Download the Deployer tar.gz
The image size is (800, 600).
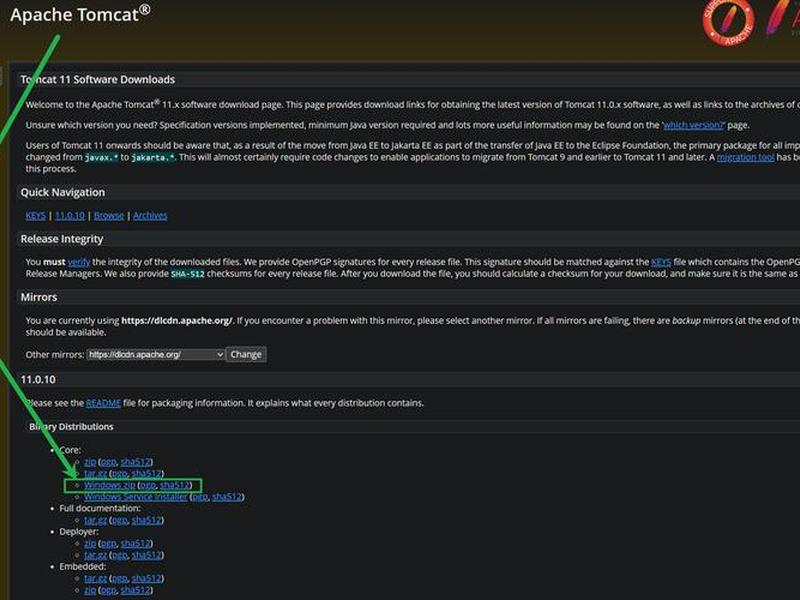point(95,555)
